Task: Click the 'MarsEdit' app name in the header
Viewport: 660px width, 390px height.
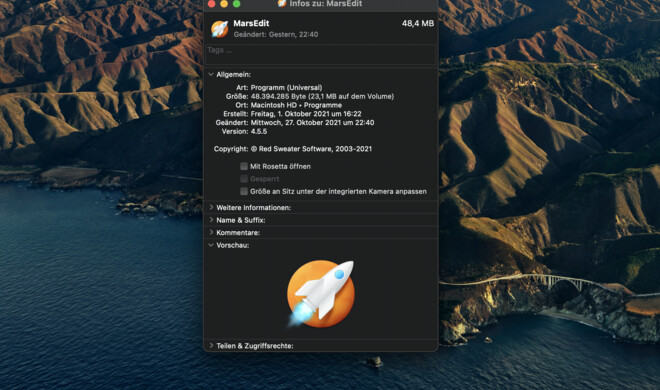Action: pos(251,24)
